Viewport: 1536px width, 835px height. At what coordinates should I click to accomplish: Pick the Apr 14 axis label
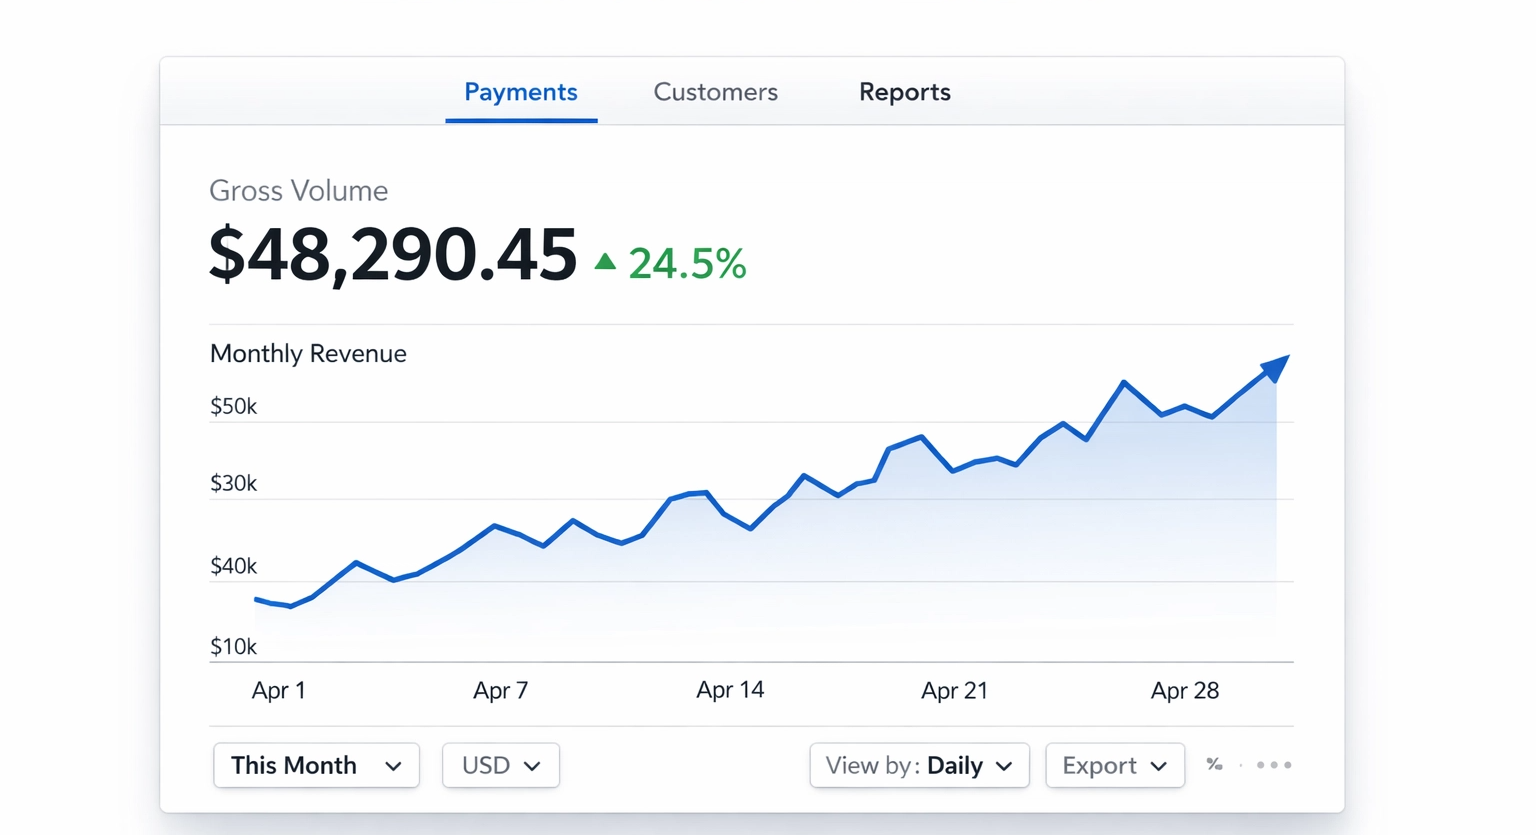730,690
